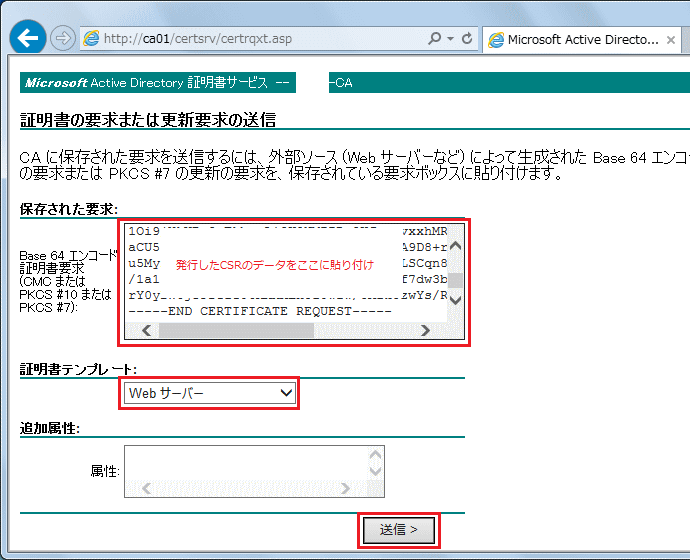The height and width of the screenshot is (560, 690).
Task: Click the 保存された要求 section label
Action: 69,209
